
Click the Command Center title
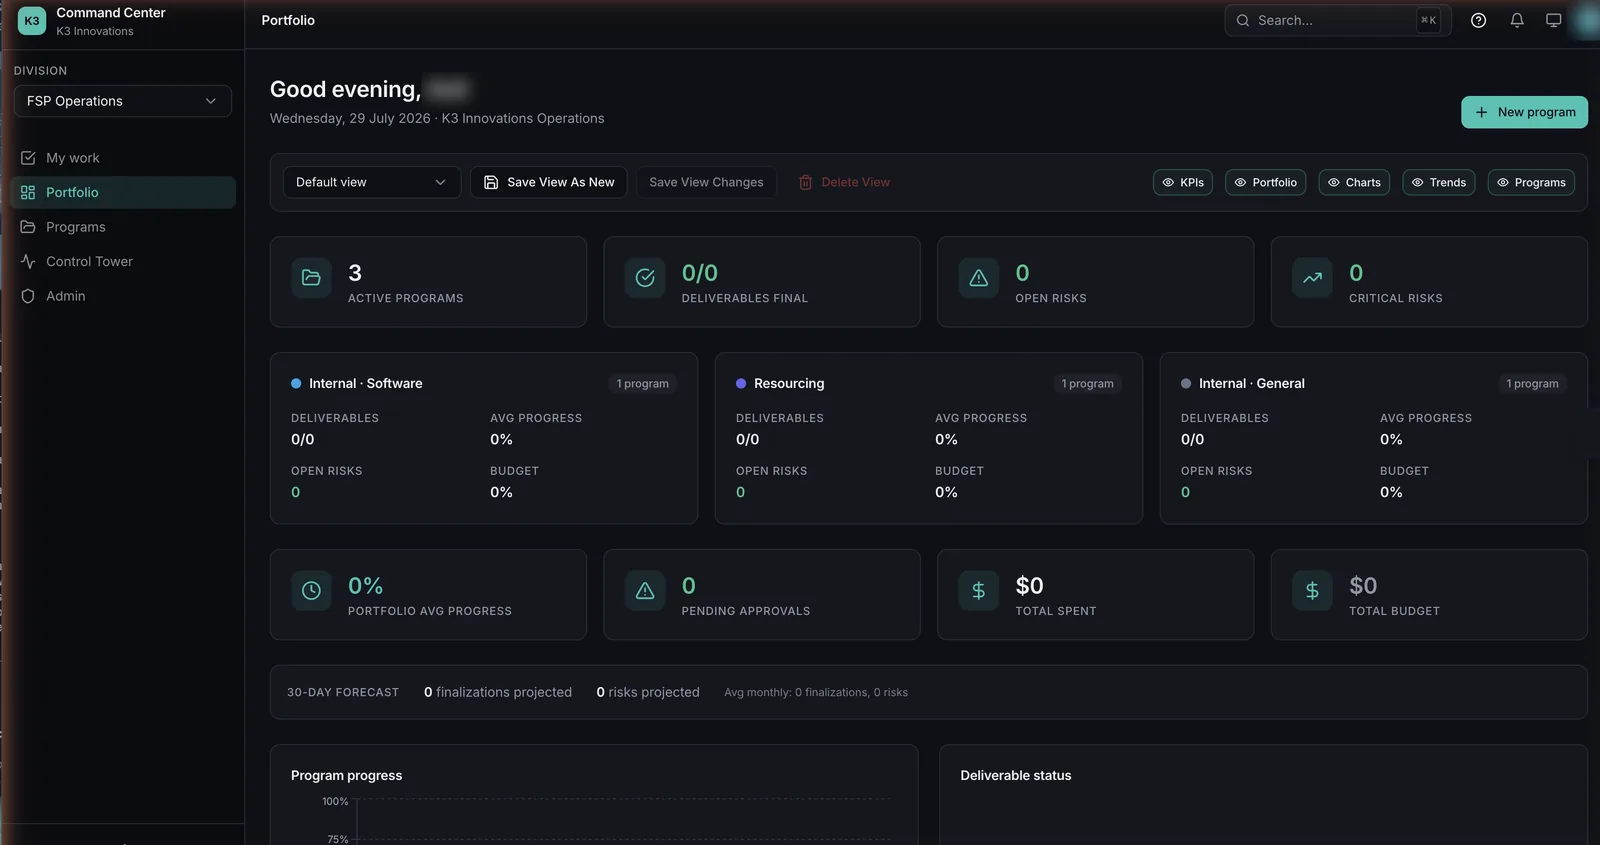point(111,13)
